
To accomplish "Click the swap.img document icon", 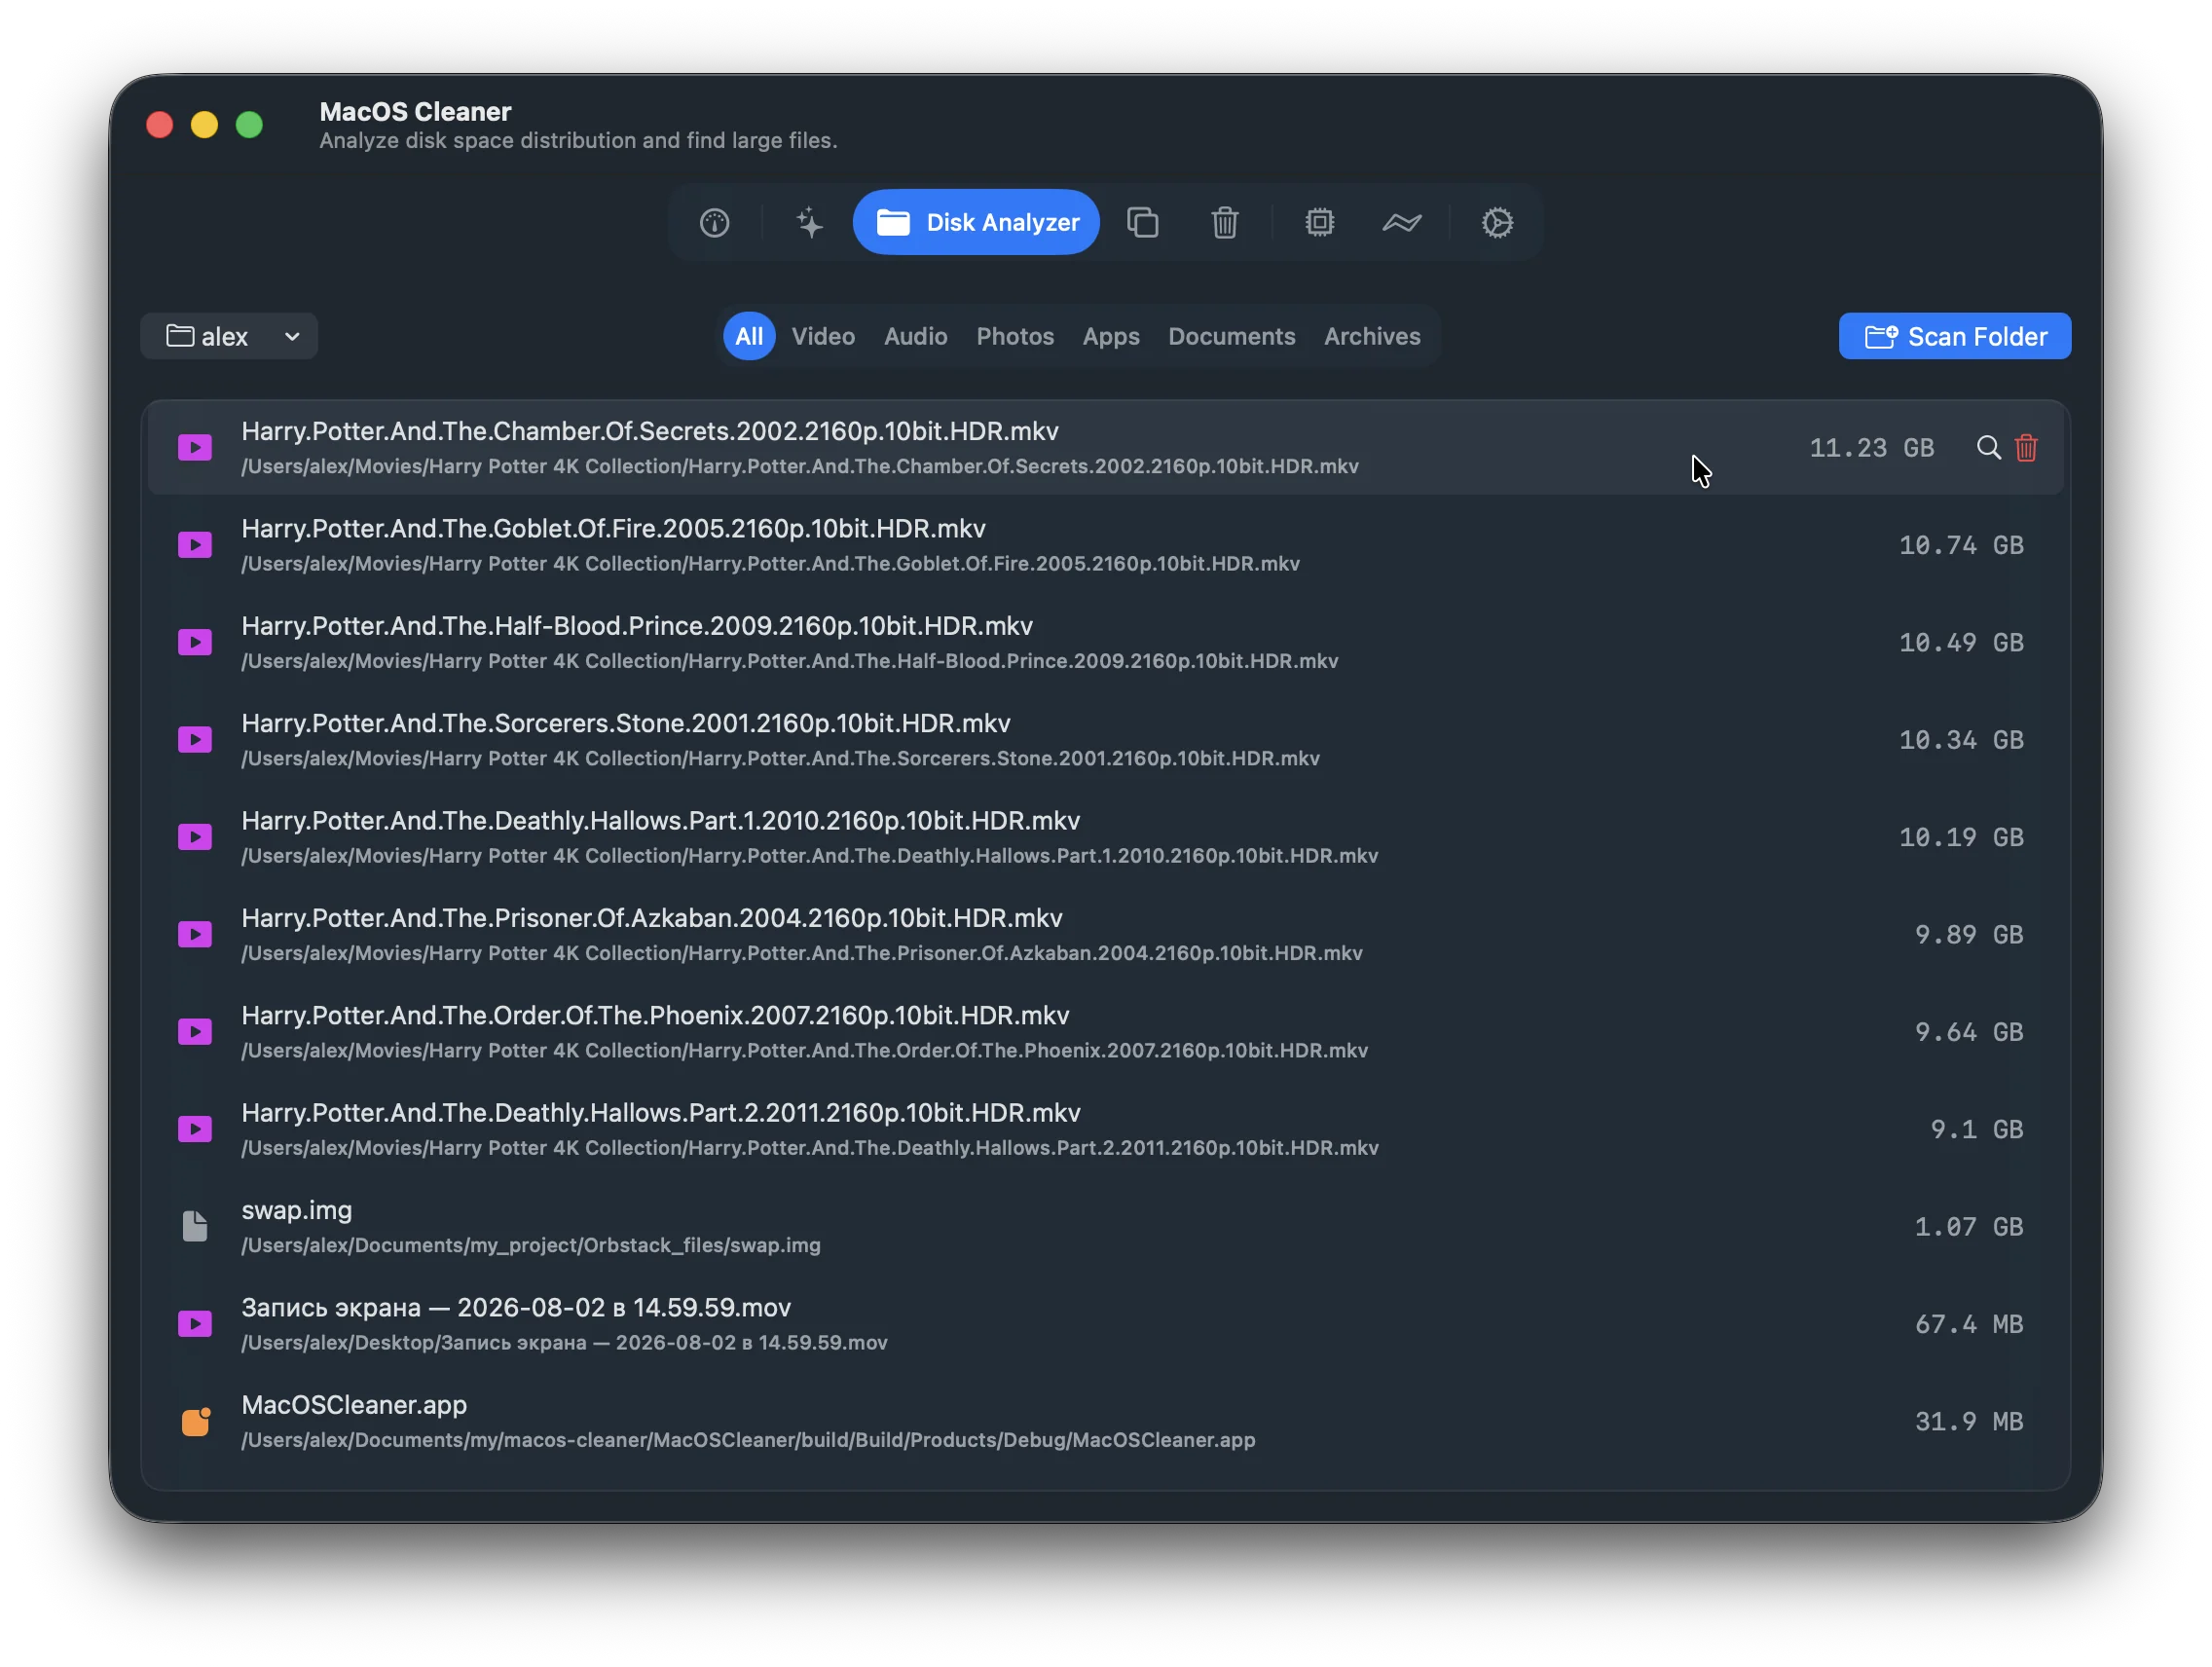I will [x=195, y=1226].
